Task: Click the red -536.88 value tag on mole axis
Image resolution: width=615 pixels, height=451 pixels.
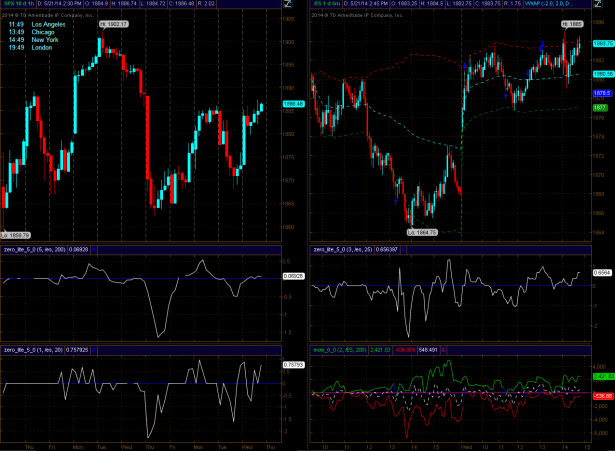Action: coord(602,397)
